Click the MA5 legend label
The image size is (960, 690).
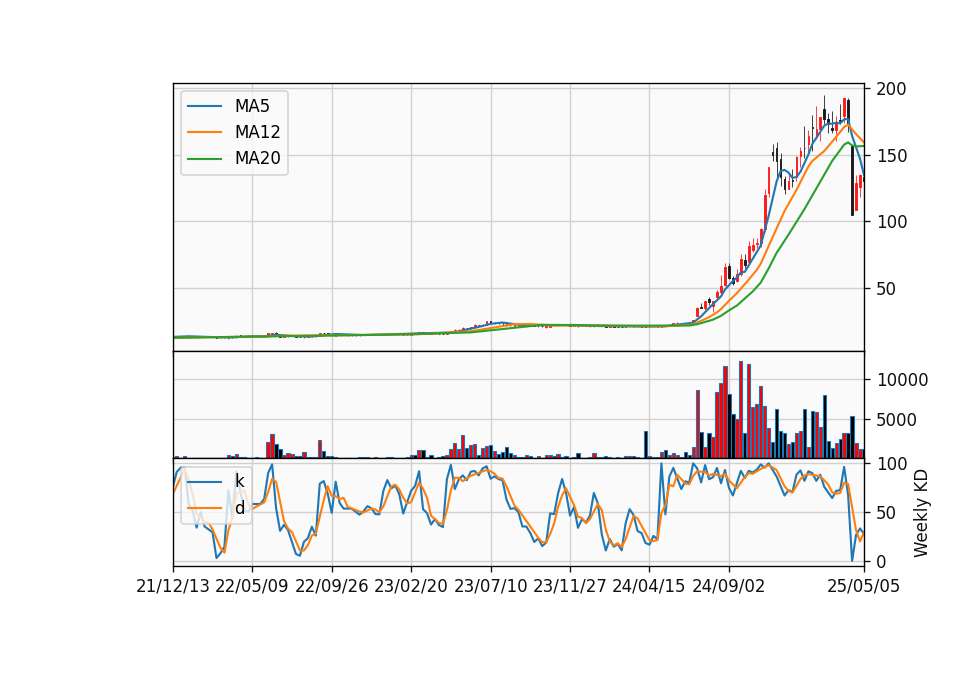pyautogui.click(x=252, y=106)
